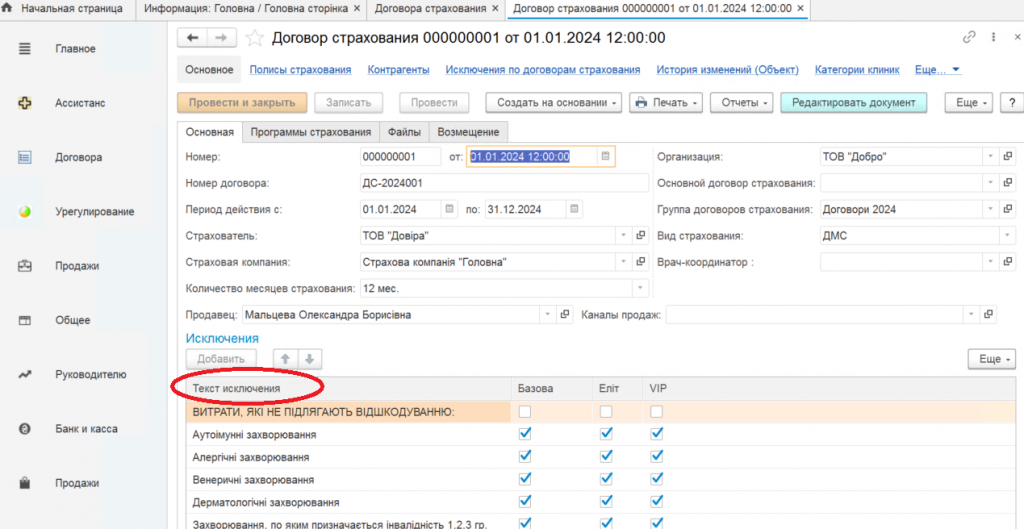Mark the document as favorite with star icon
The image size is (1024, 529).
pos(255,38)
